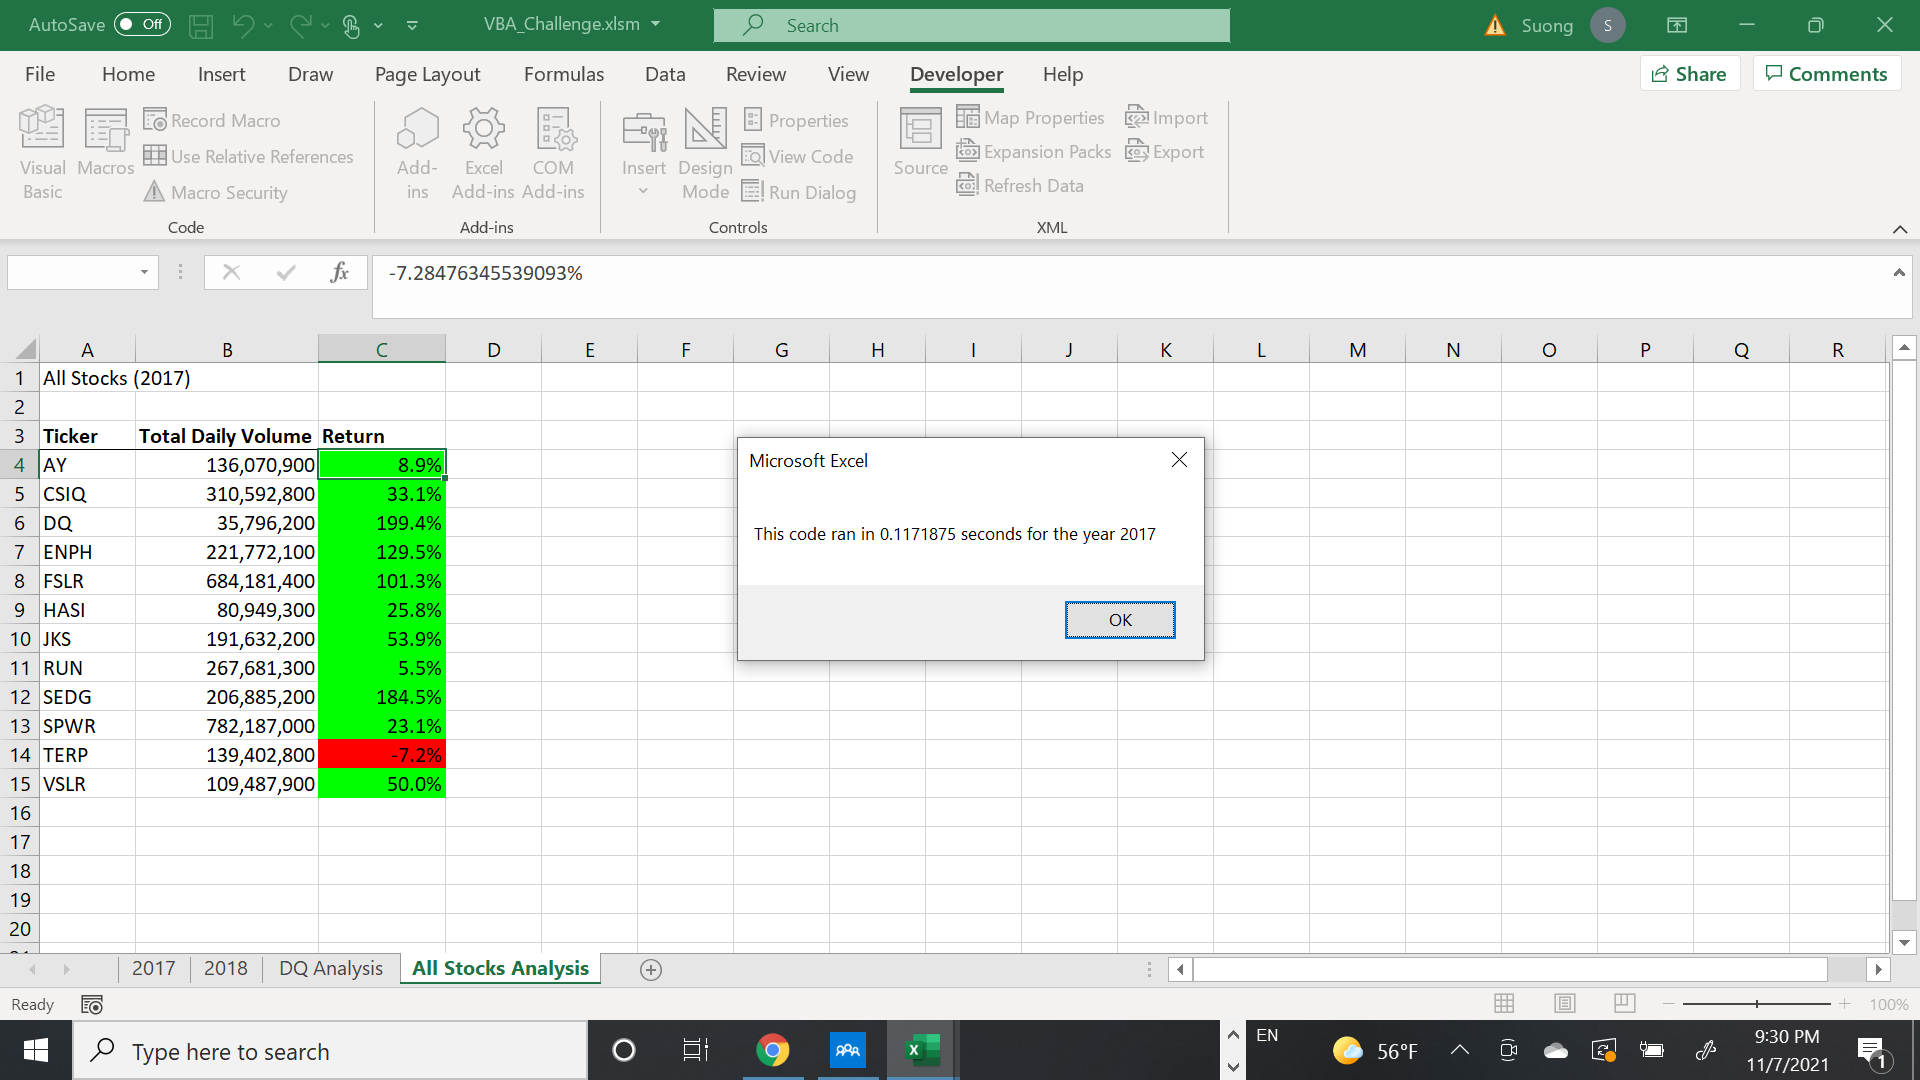1920x1080 pixels.
Task: Click the Search box in title bar
Action: (x=971, y=25)
